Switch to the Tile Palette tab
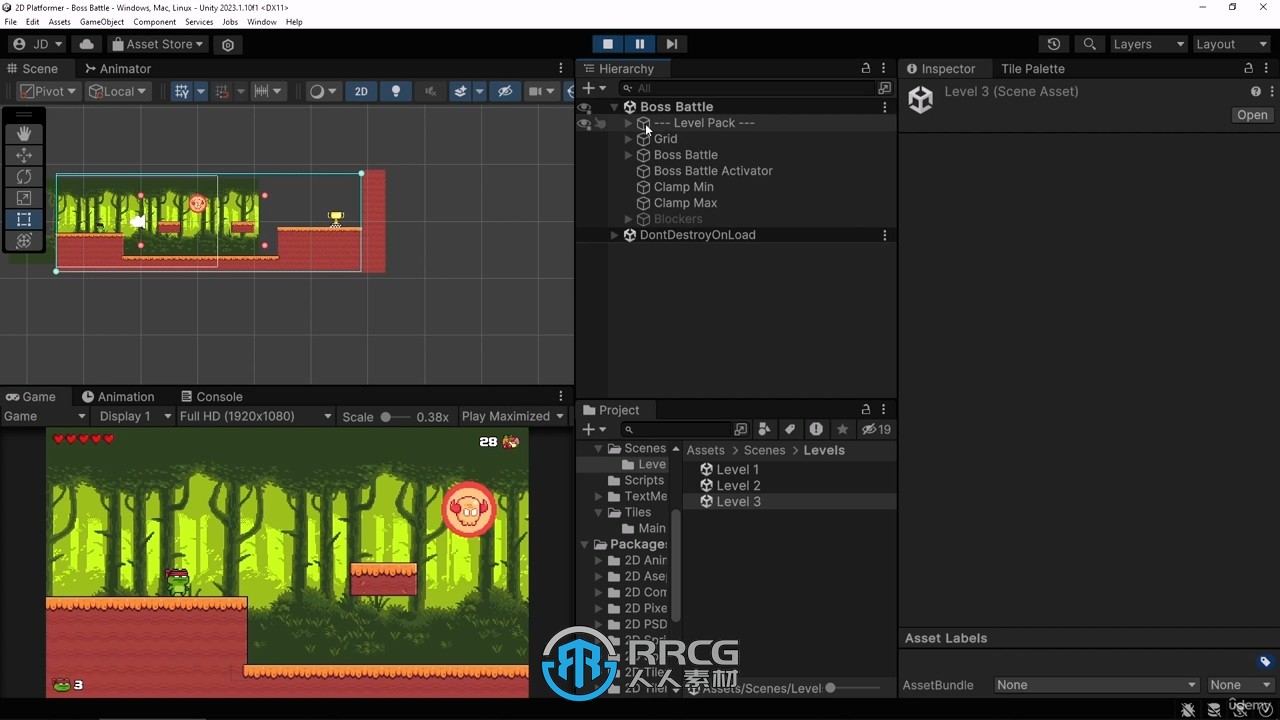This screenshot has width=1280, height=720. (1033, 69)
